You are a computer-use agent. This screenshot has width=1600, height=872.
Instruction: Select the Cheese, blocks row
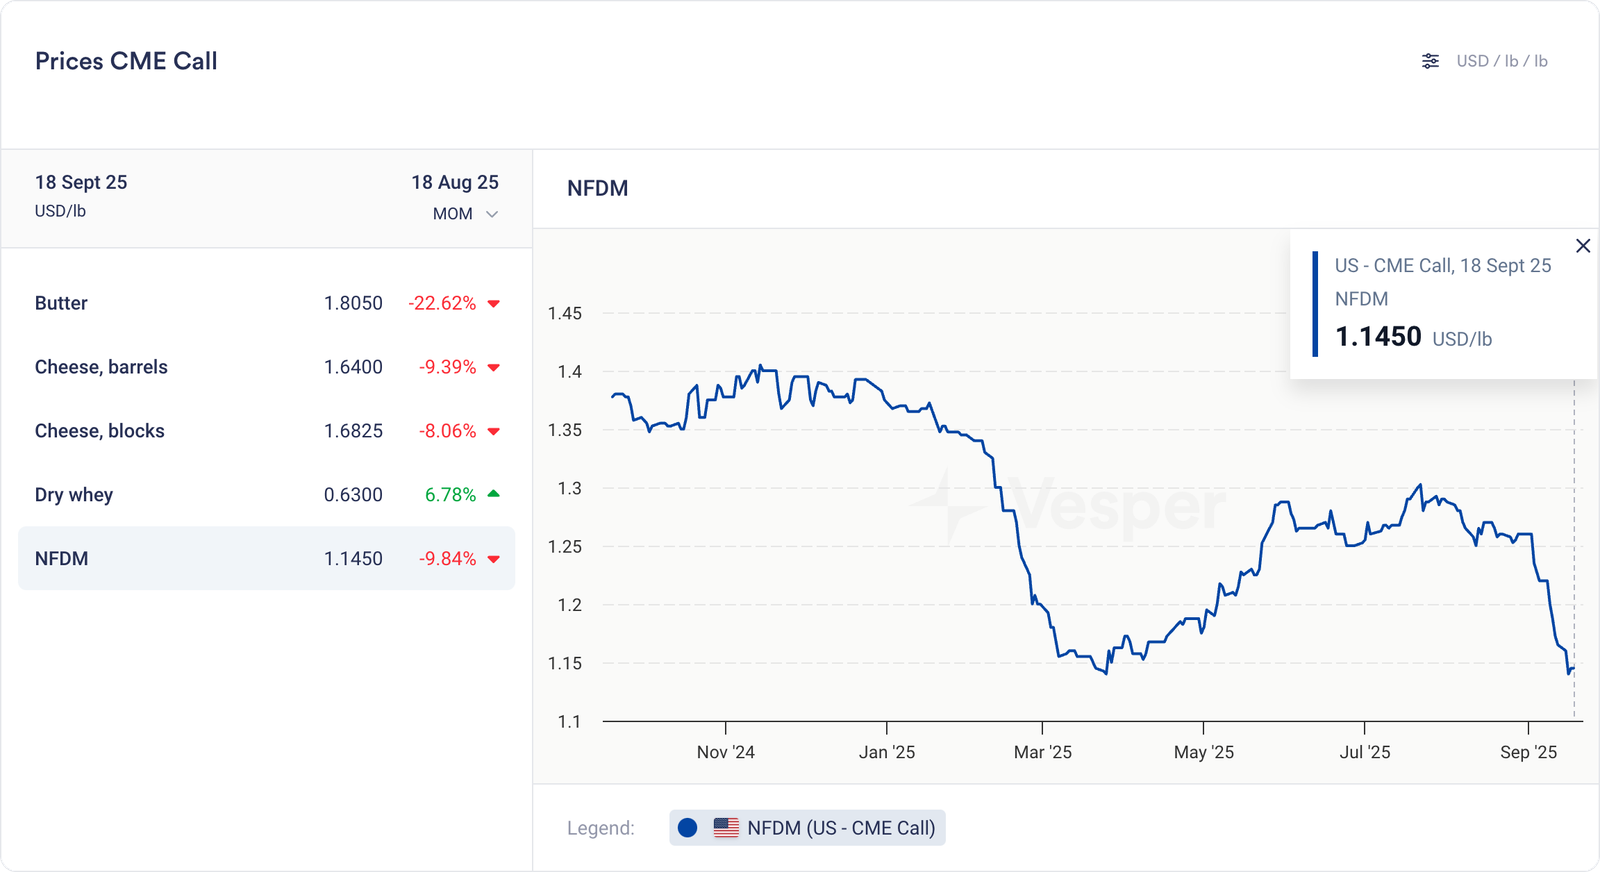[266, 431]
